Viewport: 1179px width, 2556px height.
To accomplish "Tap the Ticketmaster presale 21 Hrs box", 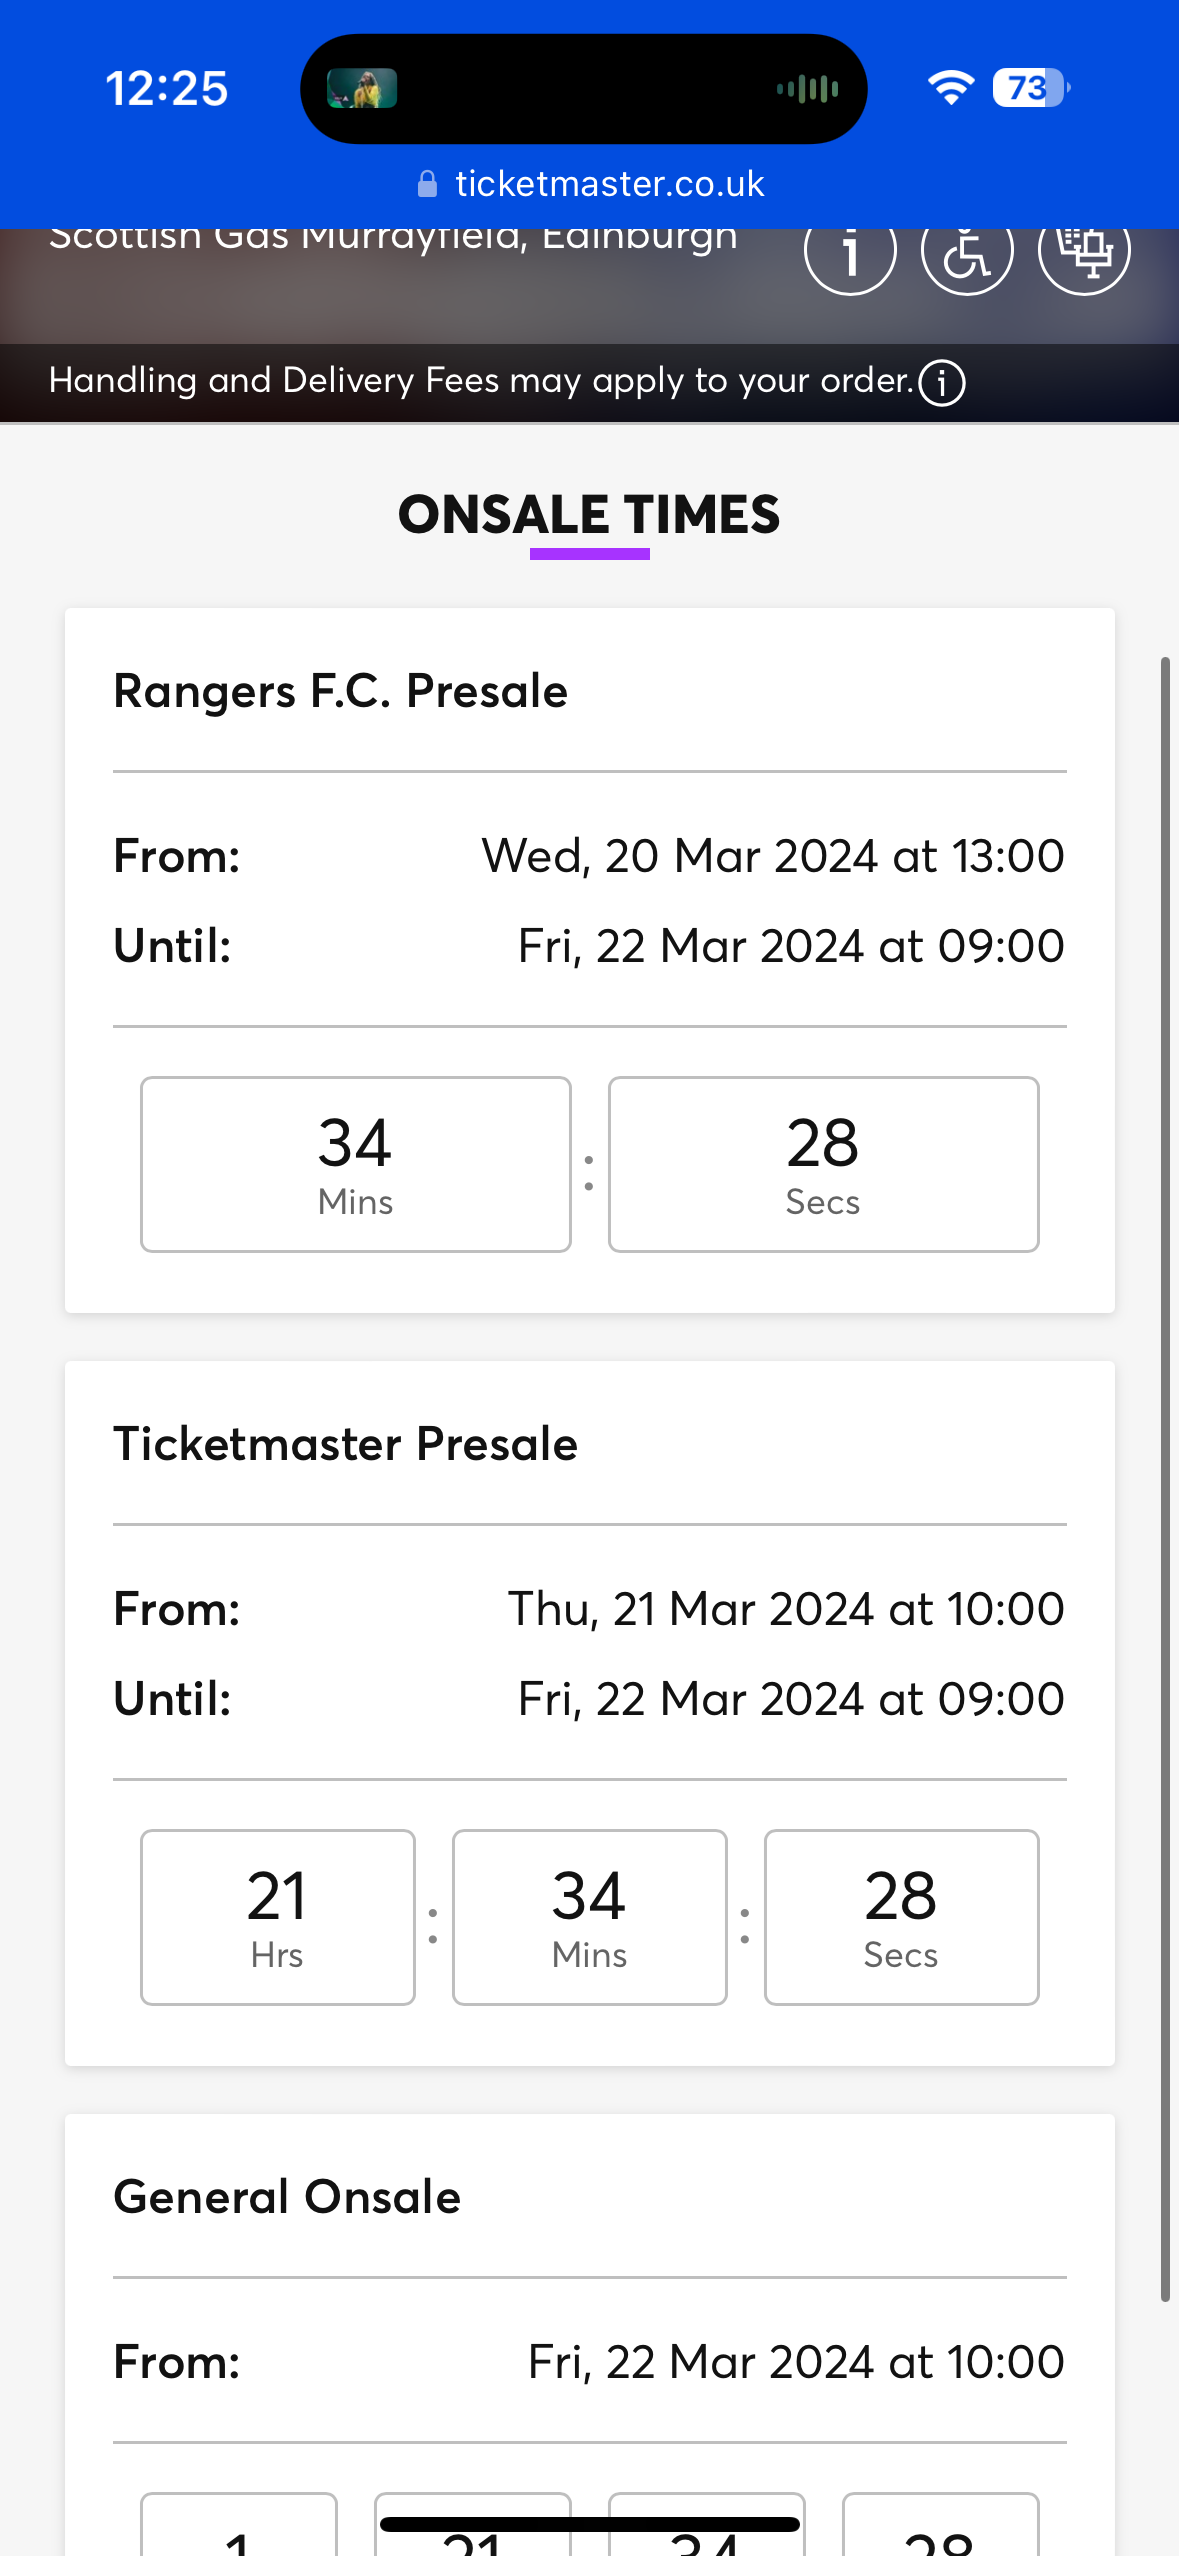I will 277,1917.
